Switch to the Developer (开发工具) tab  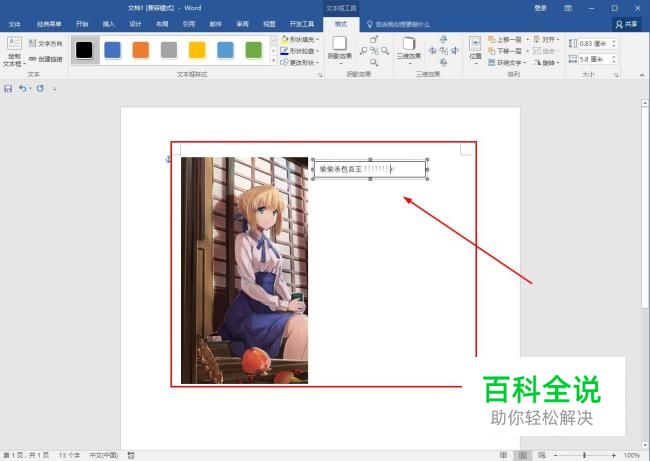302,24
